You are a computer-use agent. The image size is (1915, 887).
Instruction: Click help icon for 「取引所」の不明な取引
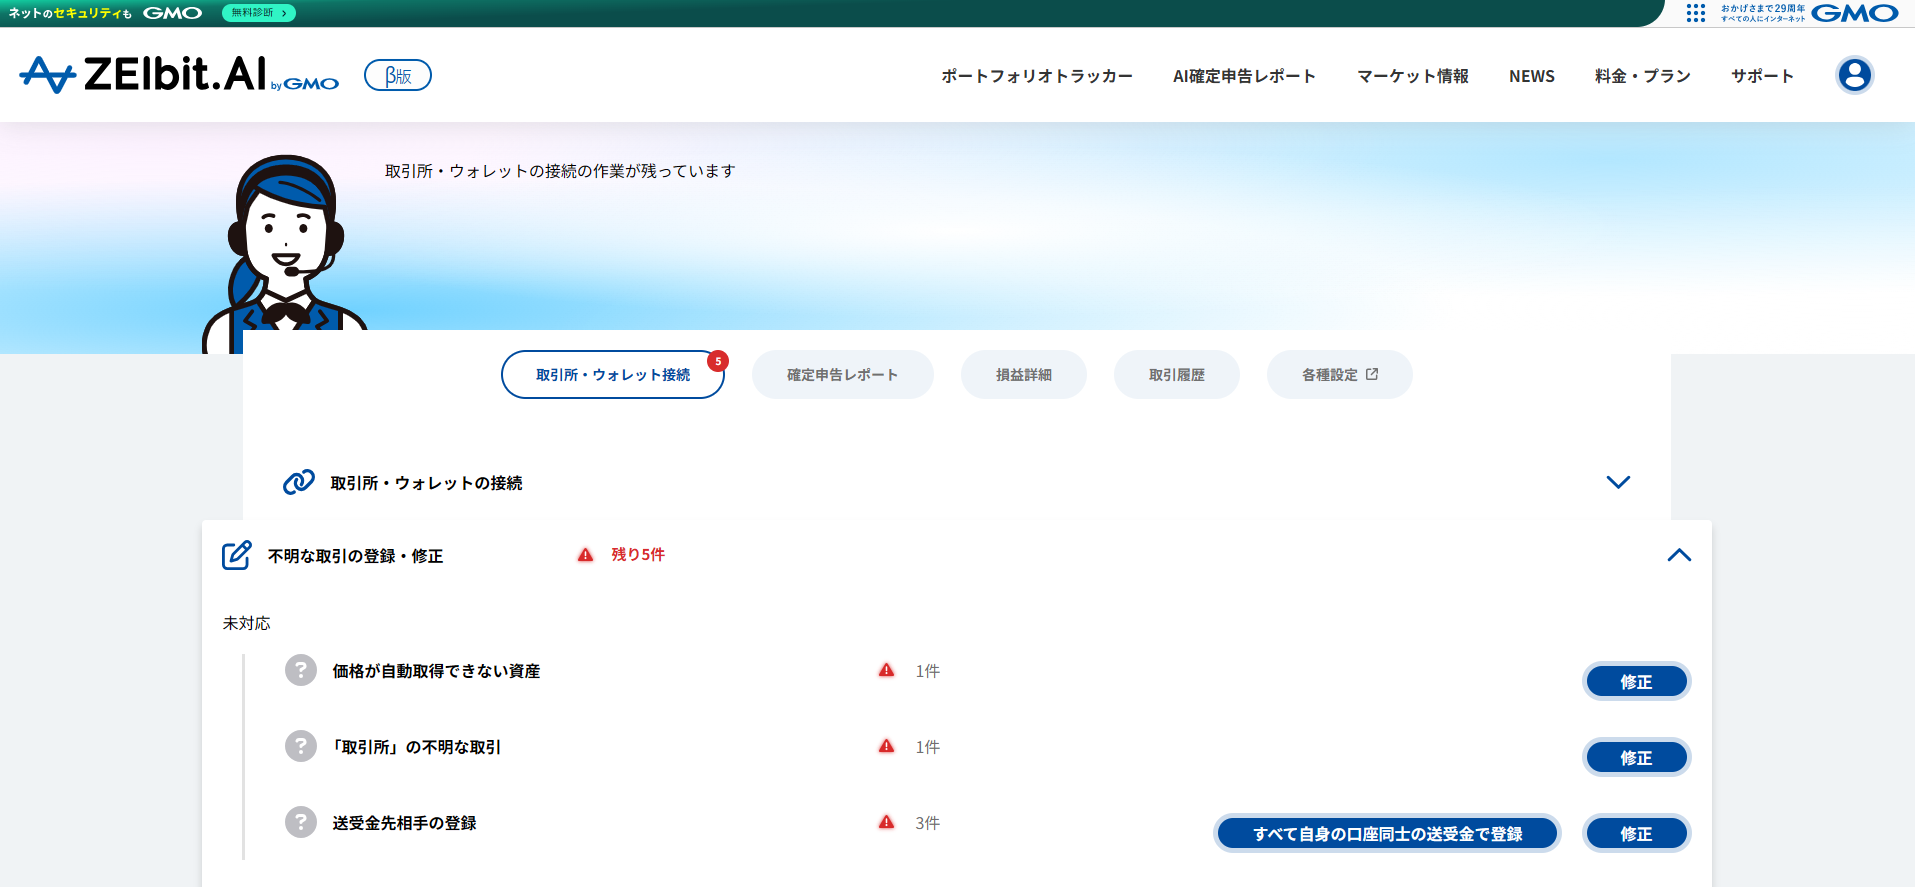point(301,746)
